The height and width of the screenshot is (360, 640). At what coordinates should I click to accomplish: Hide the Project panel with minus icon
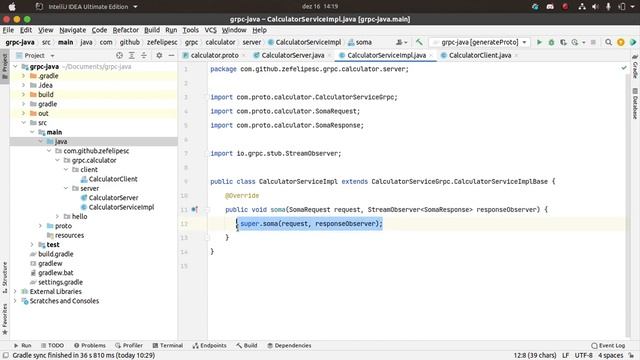click(171, 55)
